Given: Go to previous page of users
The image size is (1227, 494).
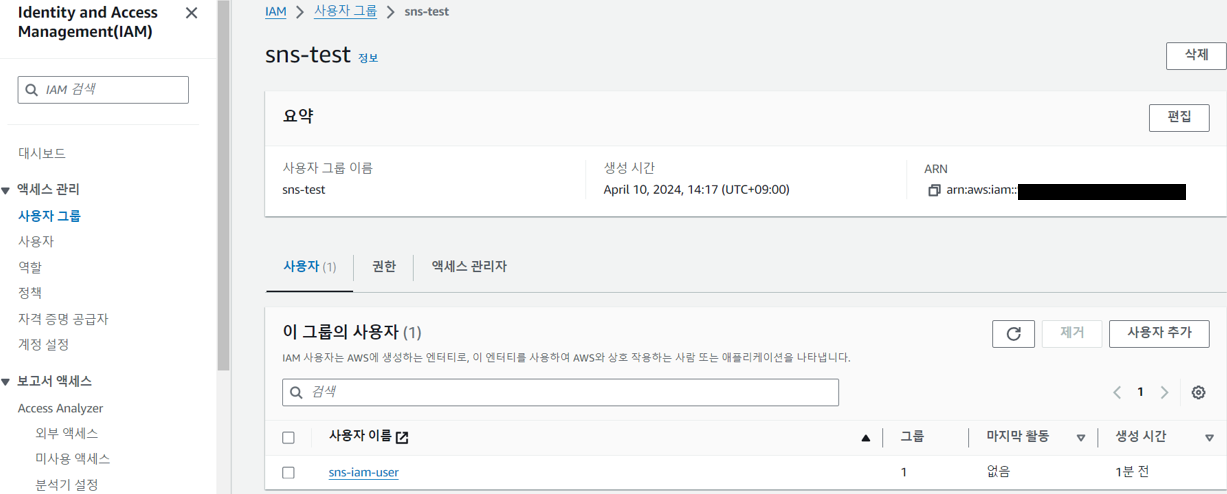Looking at the screenshot, I should click(x=1117, y=393).
